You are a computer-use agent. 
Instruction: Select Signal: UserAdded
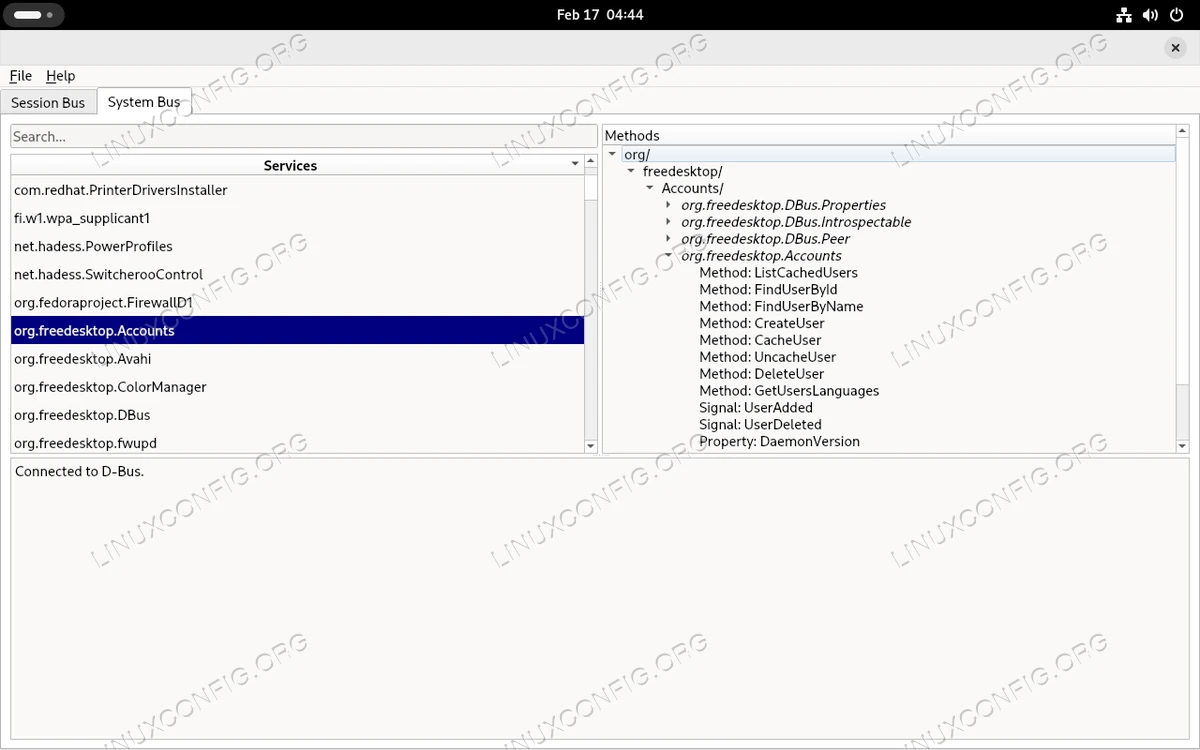(x=756, y=408)
